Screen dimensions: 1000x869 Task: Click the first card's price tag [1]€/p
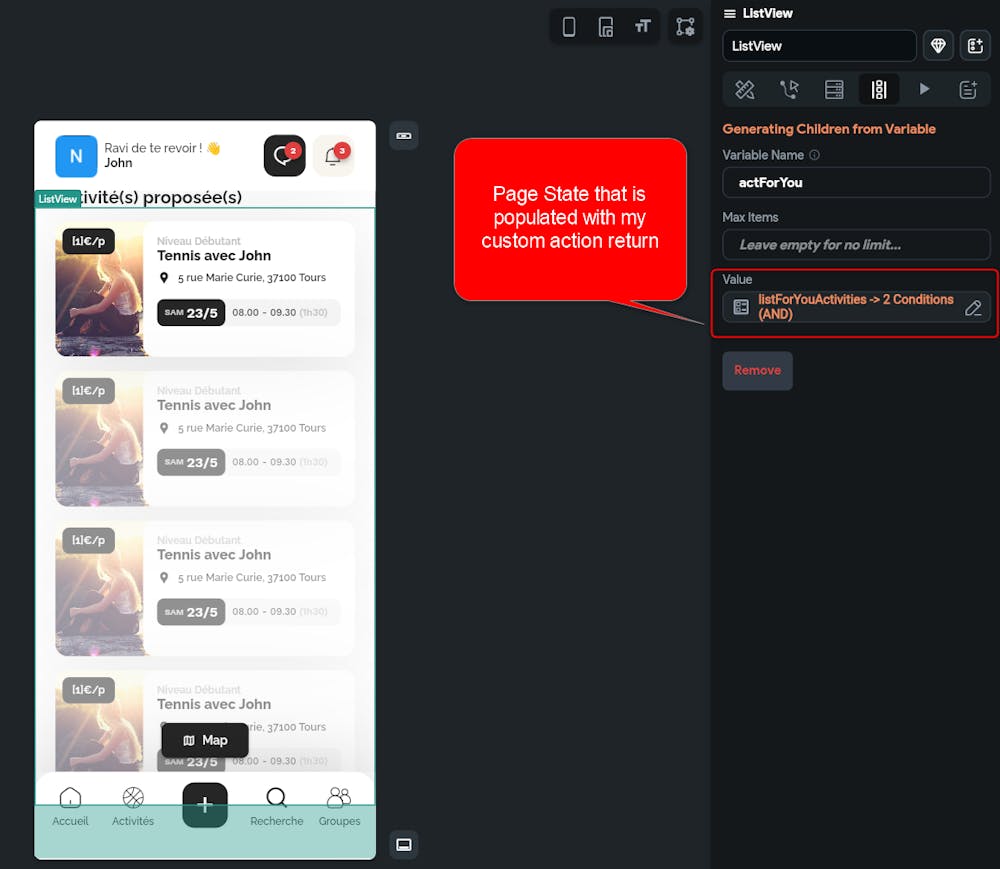click(88, 241)
